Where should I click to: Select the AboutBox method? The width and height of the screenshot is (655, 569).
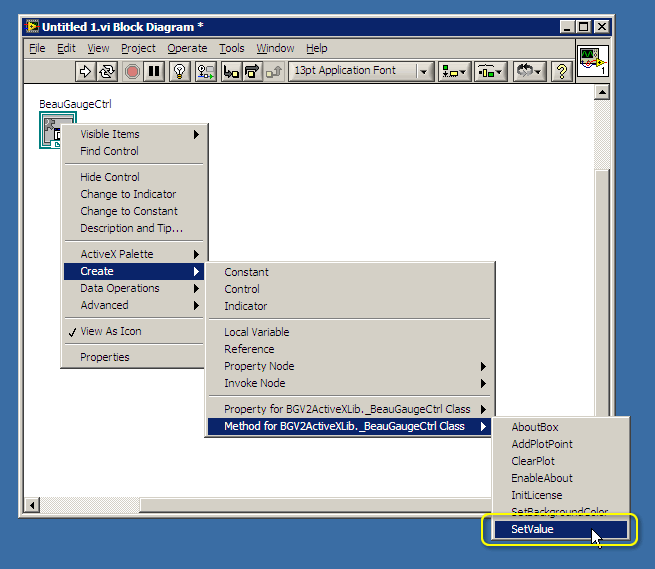(561, 427)
